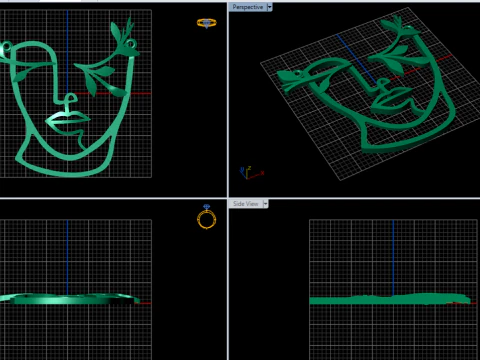Click the Perspective viewport title label

[248, 7]
